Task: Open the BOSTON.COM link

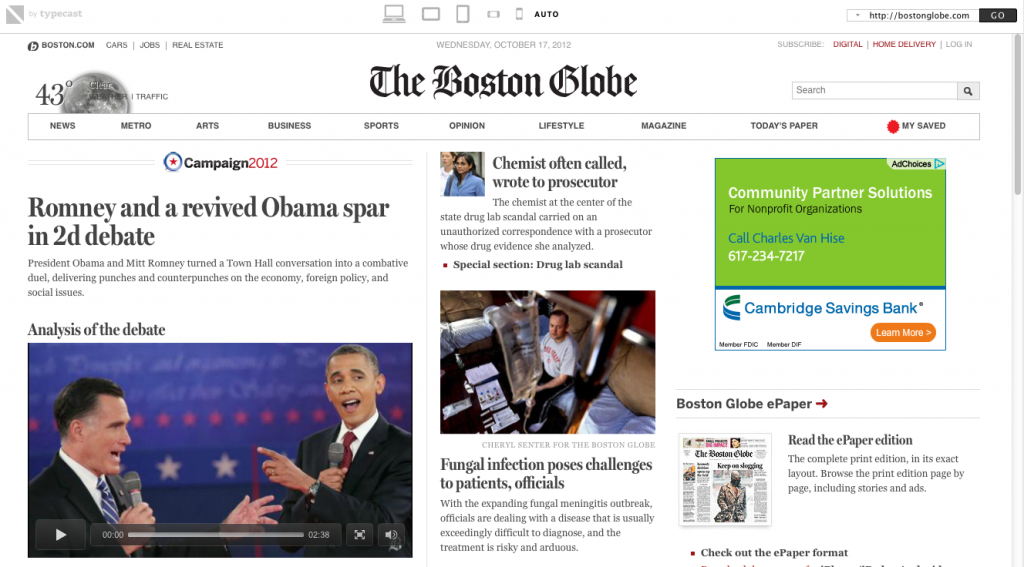Action: click(61, 45)
